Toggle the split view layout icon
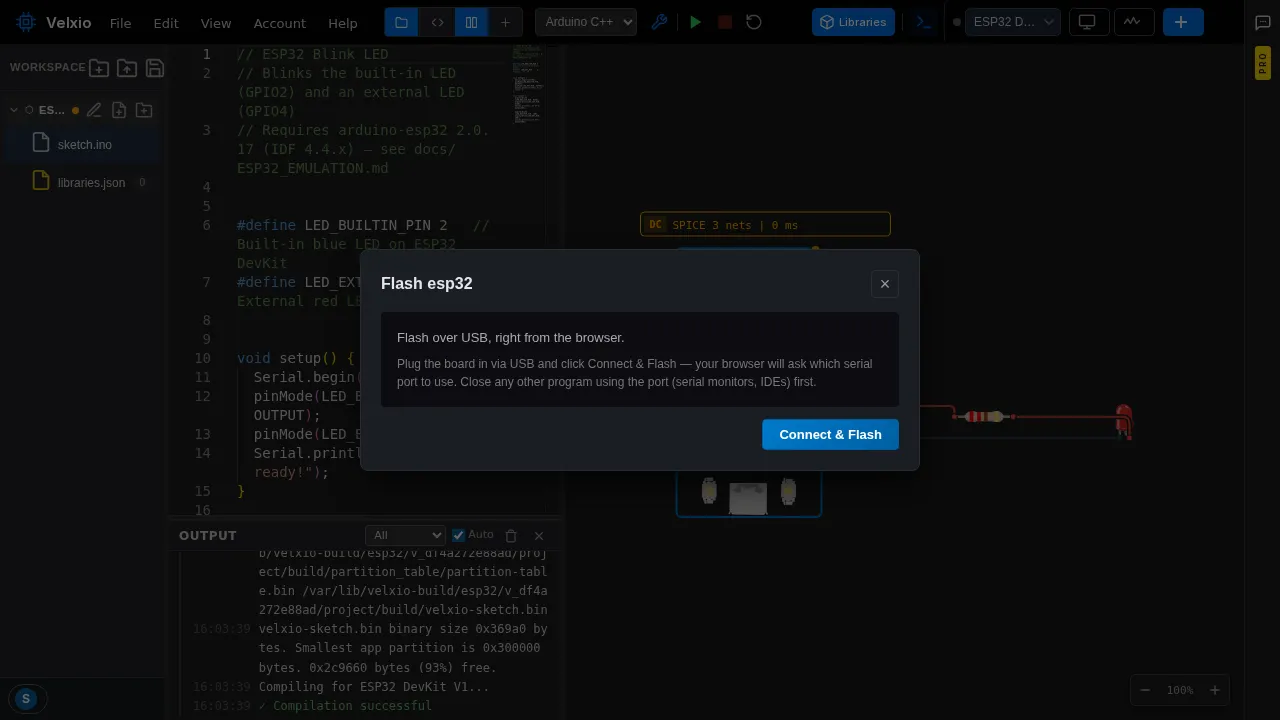 [471, 22]
